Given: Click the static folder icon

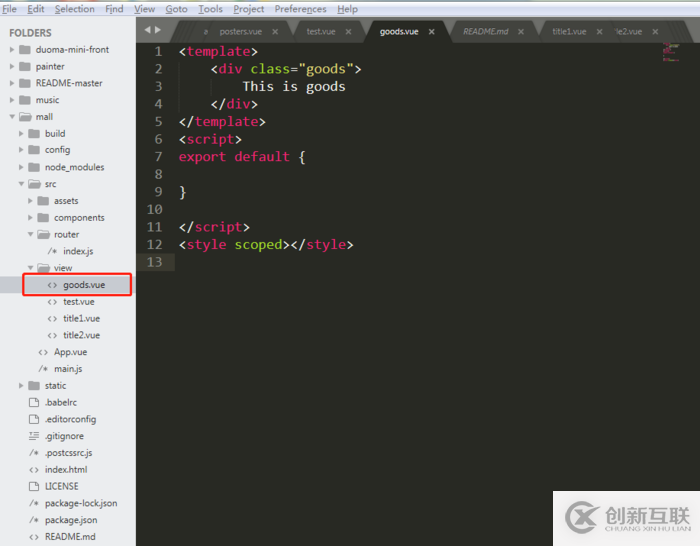Looking at the screenshot, I should [x=34, y=386].
